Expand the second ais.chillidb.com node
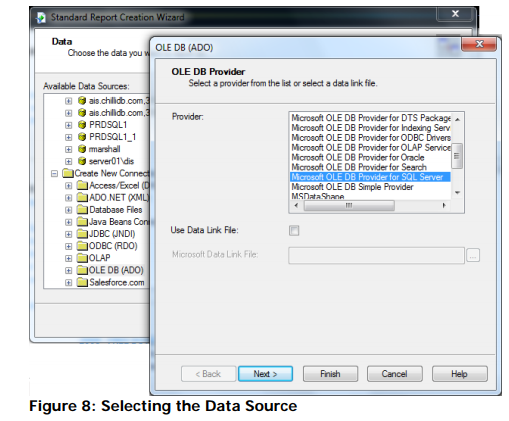 [68, 113]
